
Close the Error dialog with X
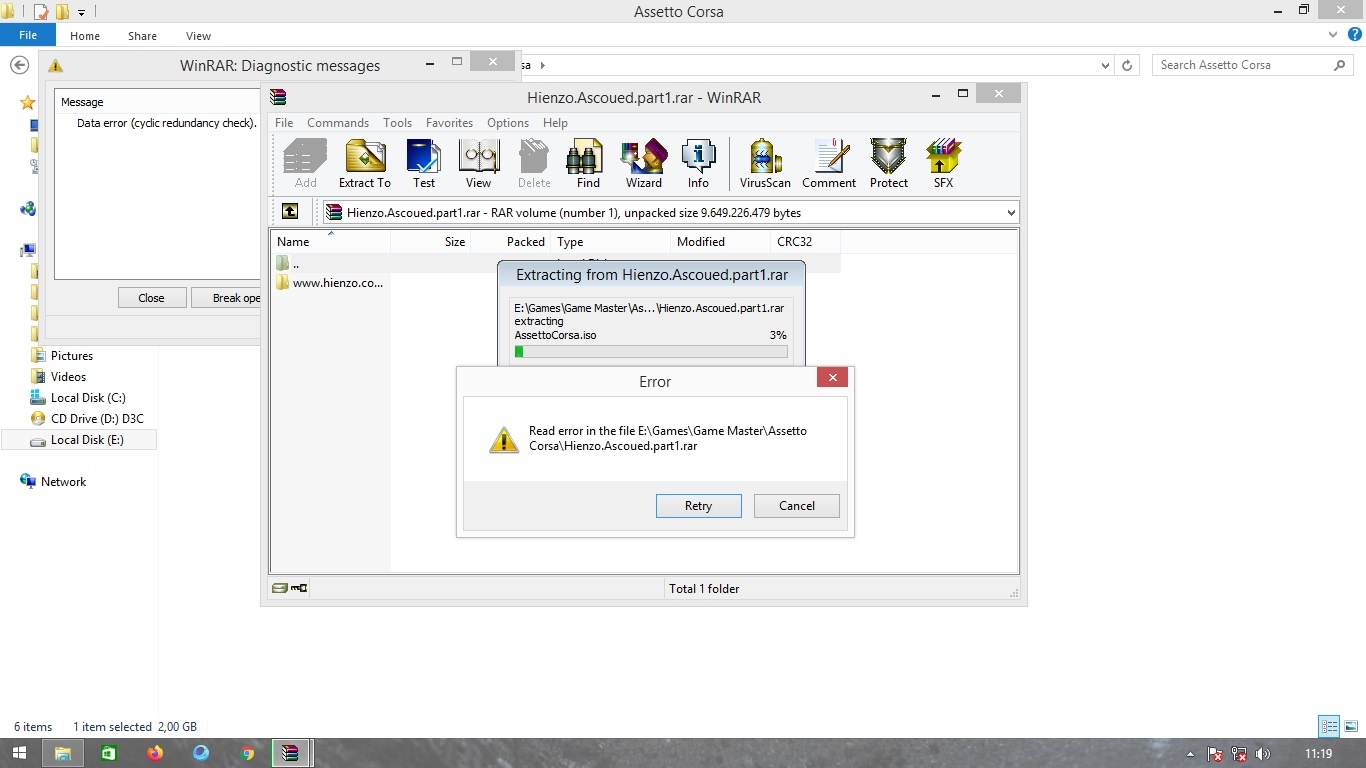click(832, 377)
